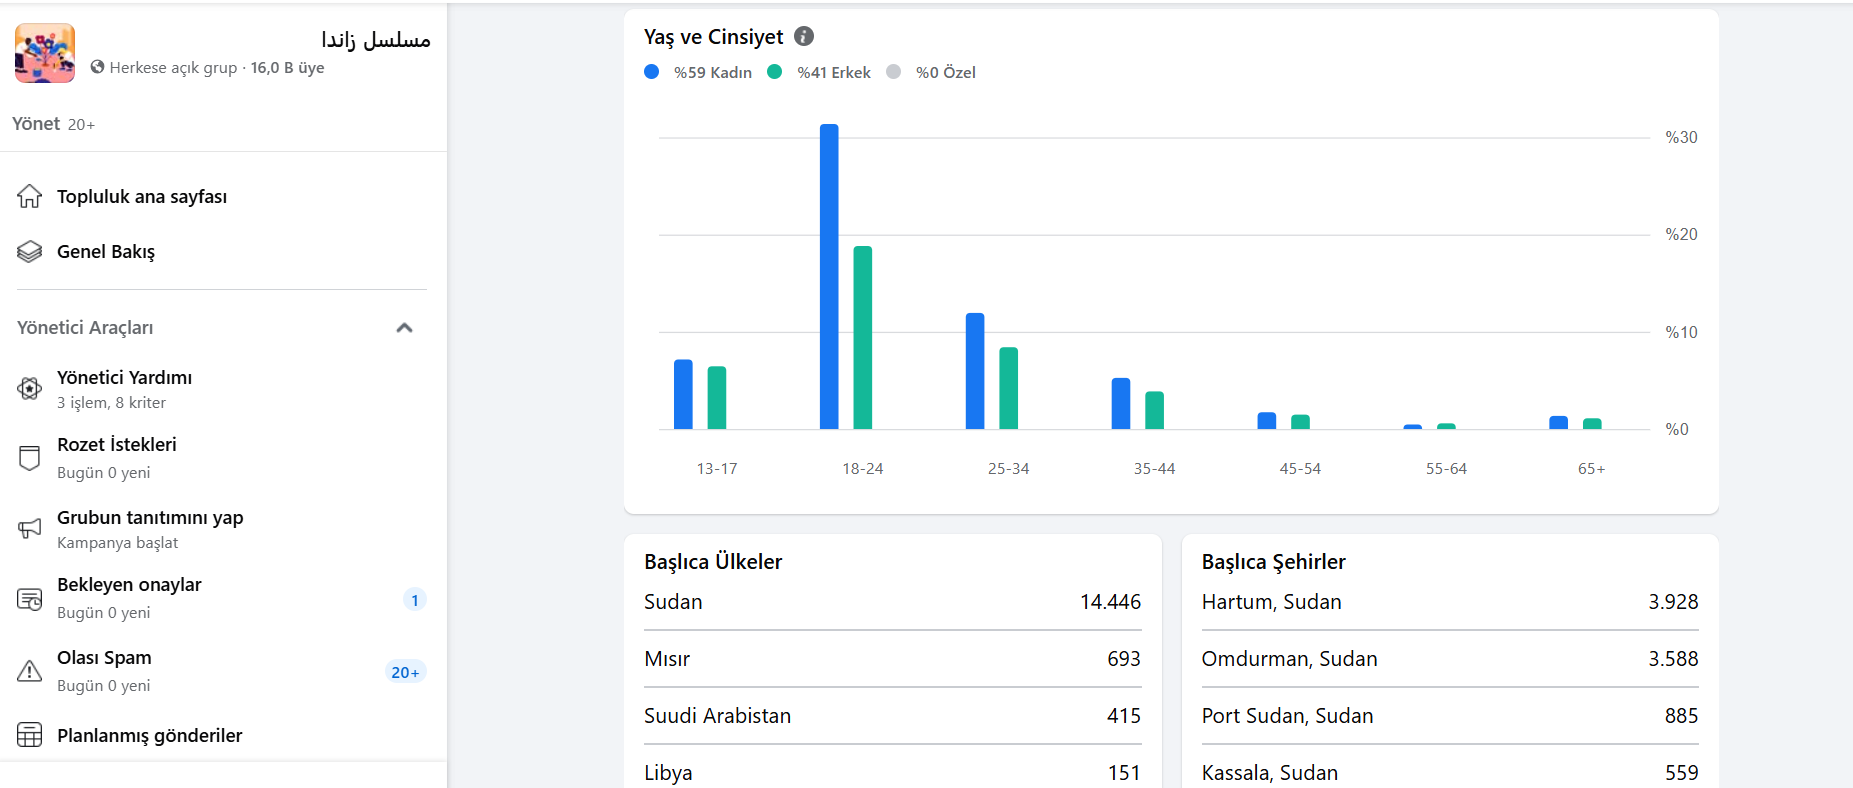Click the 13-17 age axis label
This screenshot has width=1853, height=788.
[x=717, y=468]
